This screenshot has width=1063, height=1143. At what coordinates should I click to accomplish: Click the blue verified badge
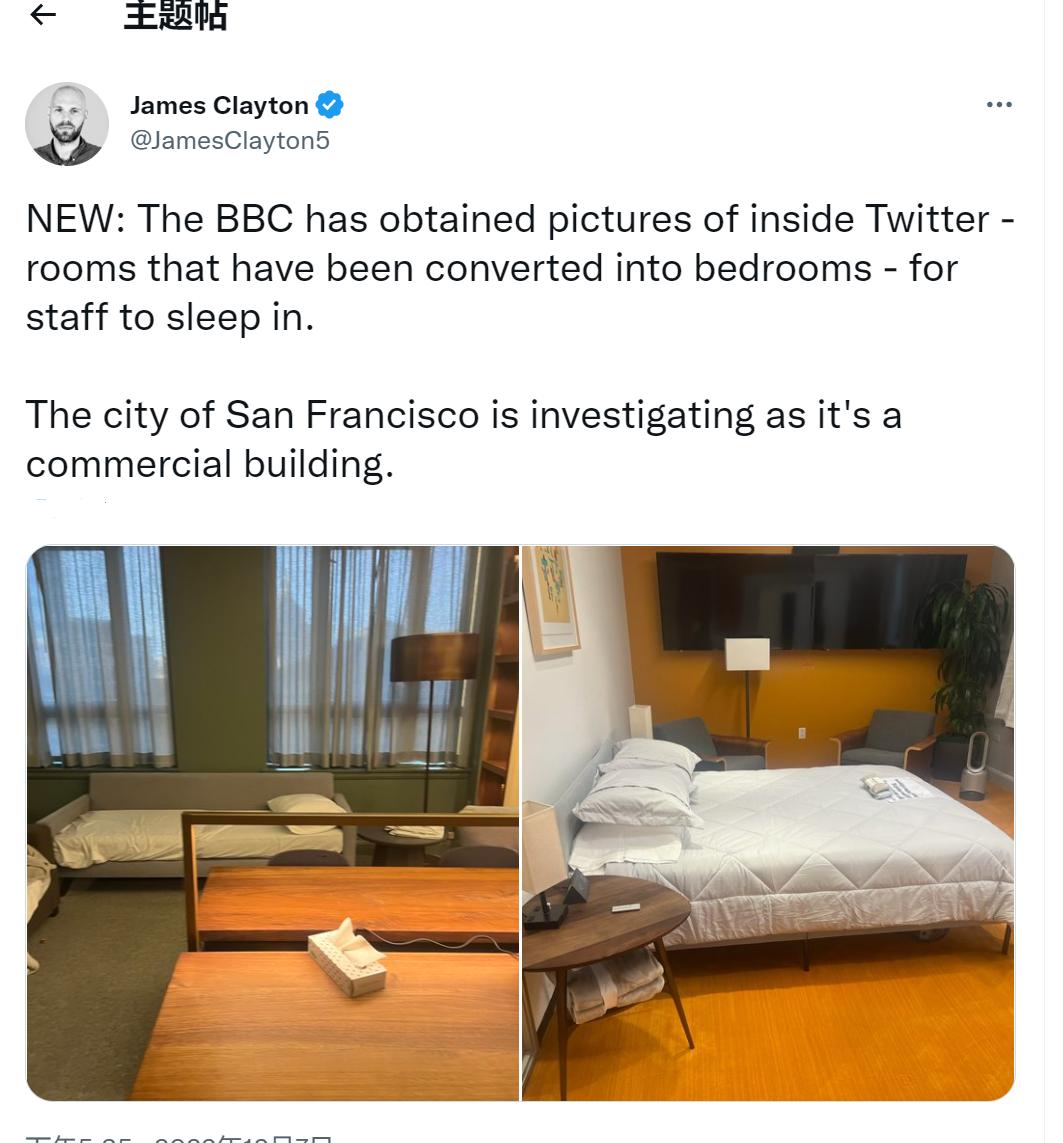click(330, 105)
